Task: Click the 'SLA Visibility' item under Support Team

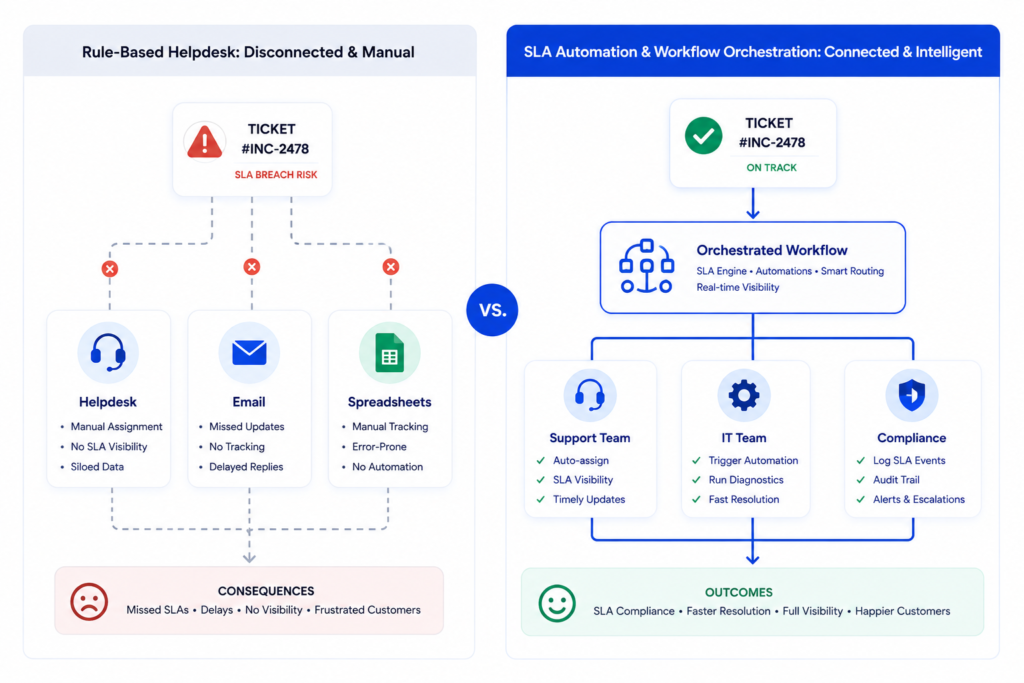Action: (583, 480)
